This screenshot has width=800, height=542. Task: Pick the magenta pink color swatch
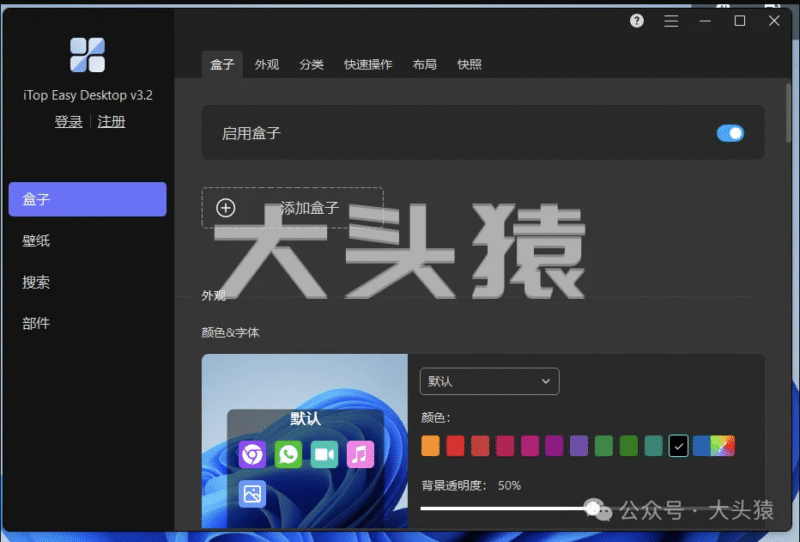pyautogui.click(x=530, y=446)
